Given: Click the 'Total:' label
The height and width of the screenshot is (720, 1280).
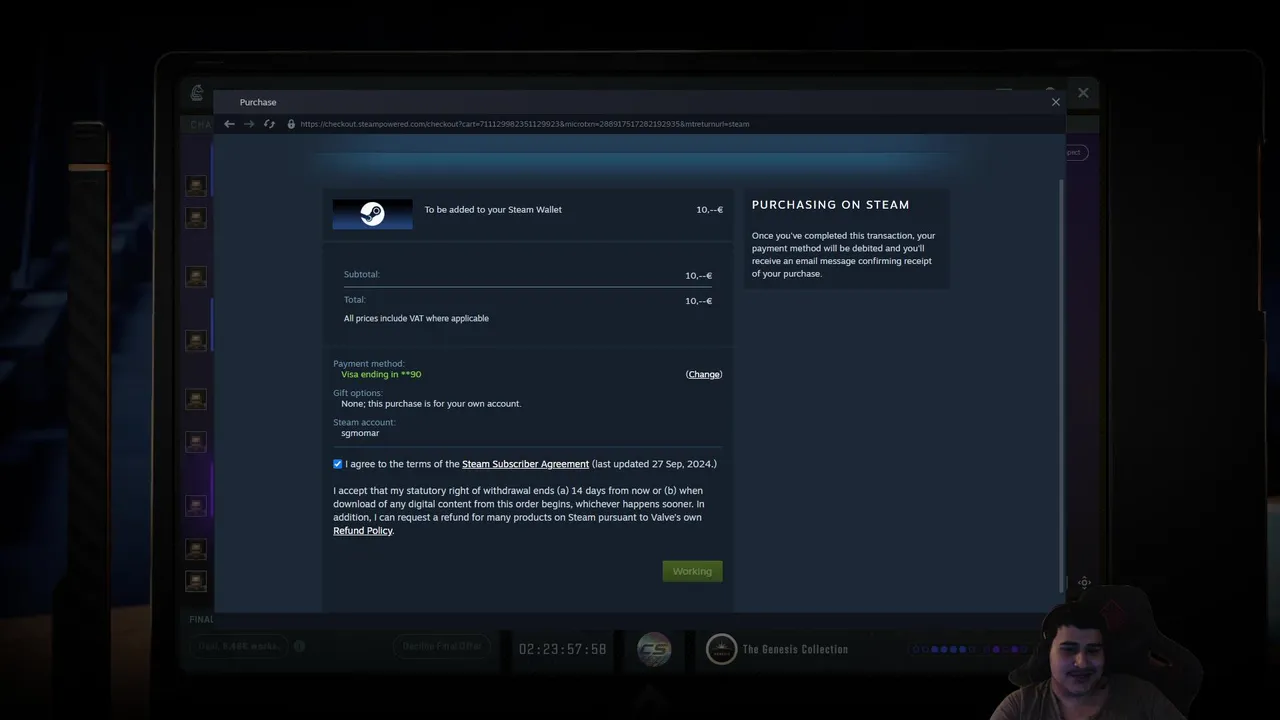Looking at the screenshot, I should click(355, 300).
